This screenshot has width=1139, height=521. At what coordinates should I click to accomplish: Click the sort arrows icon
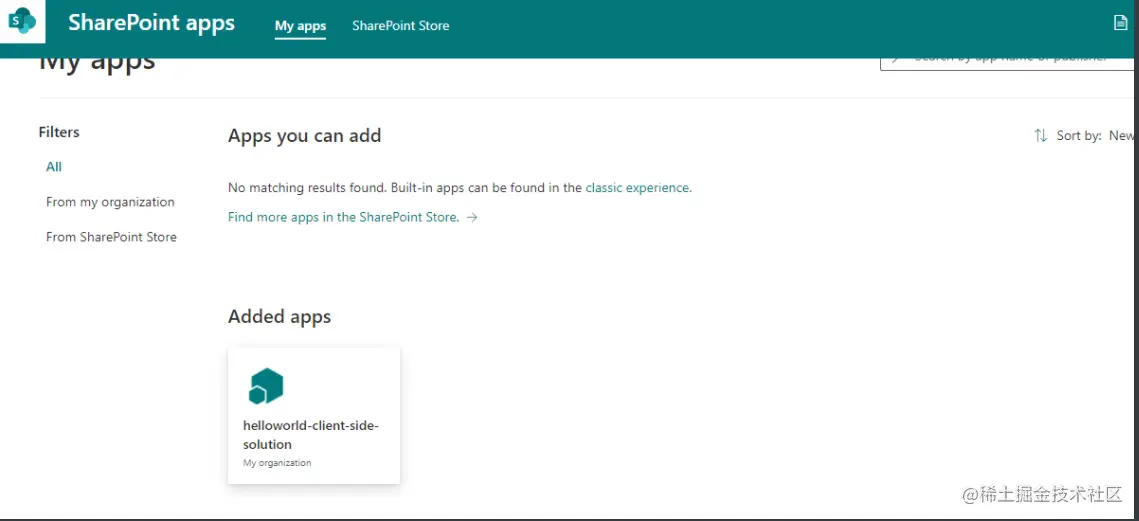click(1041, 135)
